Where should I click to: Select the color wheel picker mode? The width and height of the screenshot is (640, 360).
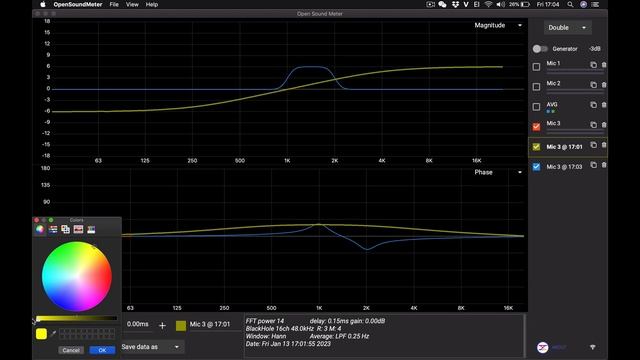coord(40,229)
